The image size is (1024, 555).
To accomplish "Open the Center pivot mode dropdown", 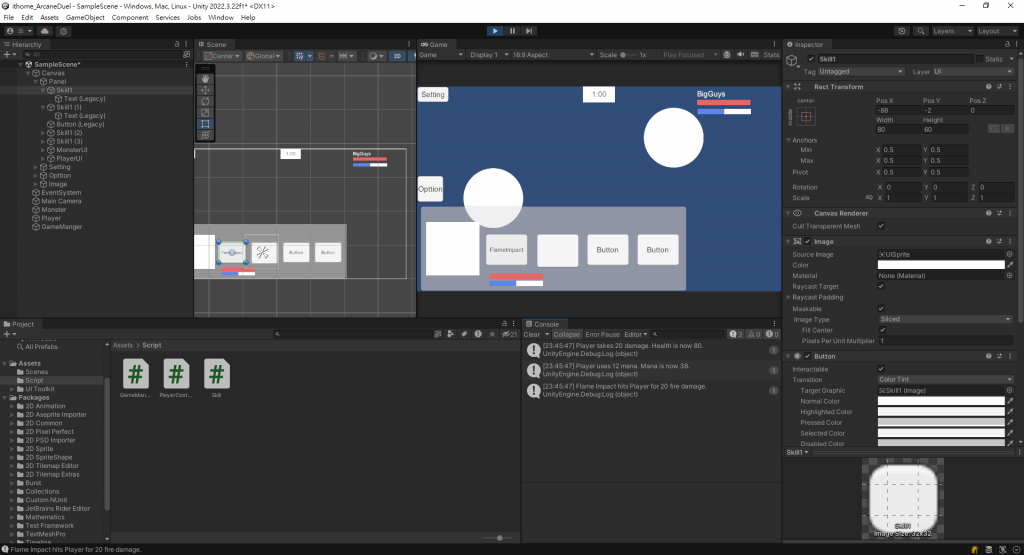I will [x=222, y=56].
